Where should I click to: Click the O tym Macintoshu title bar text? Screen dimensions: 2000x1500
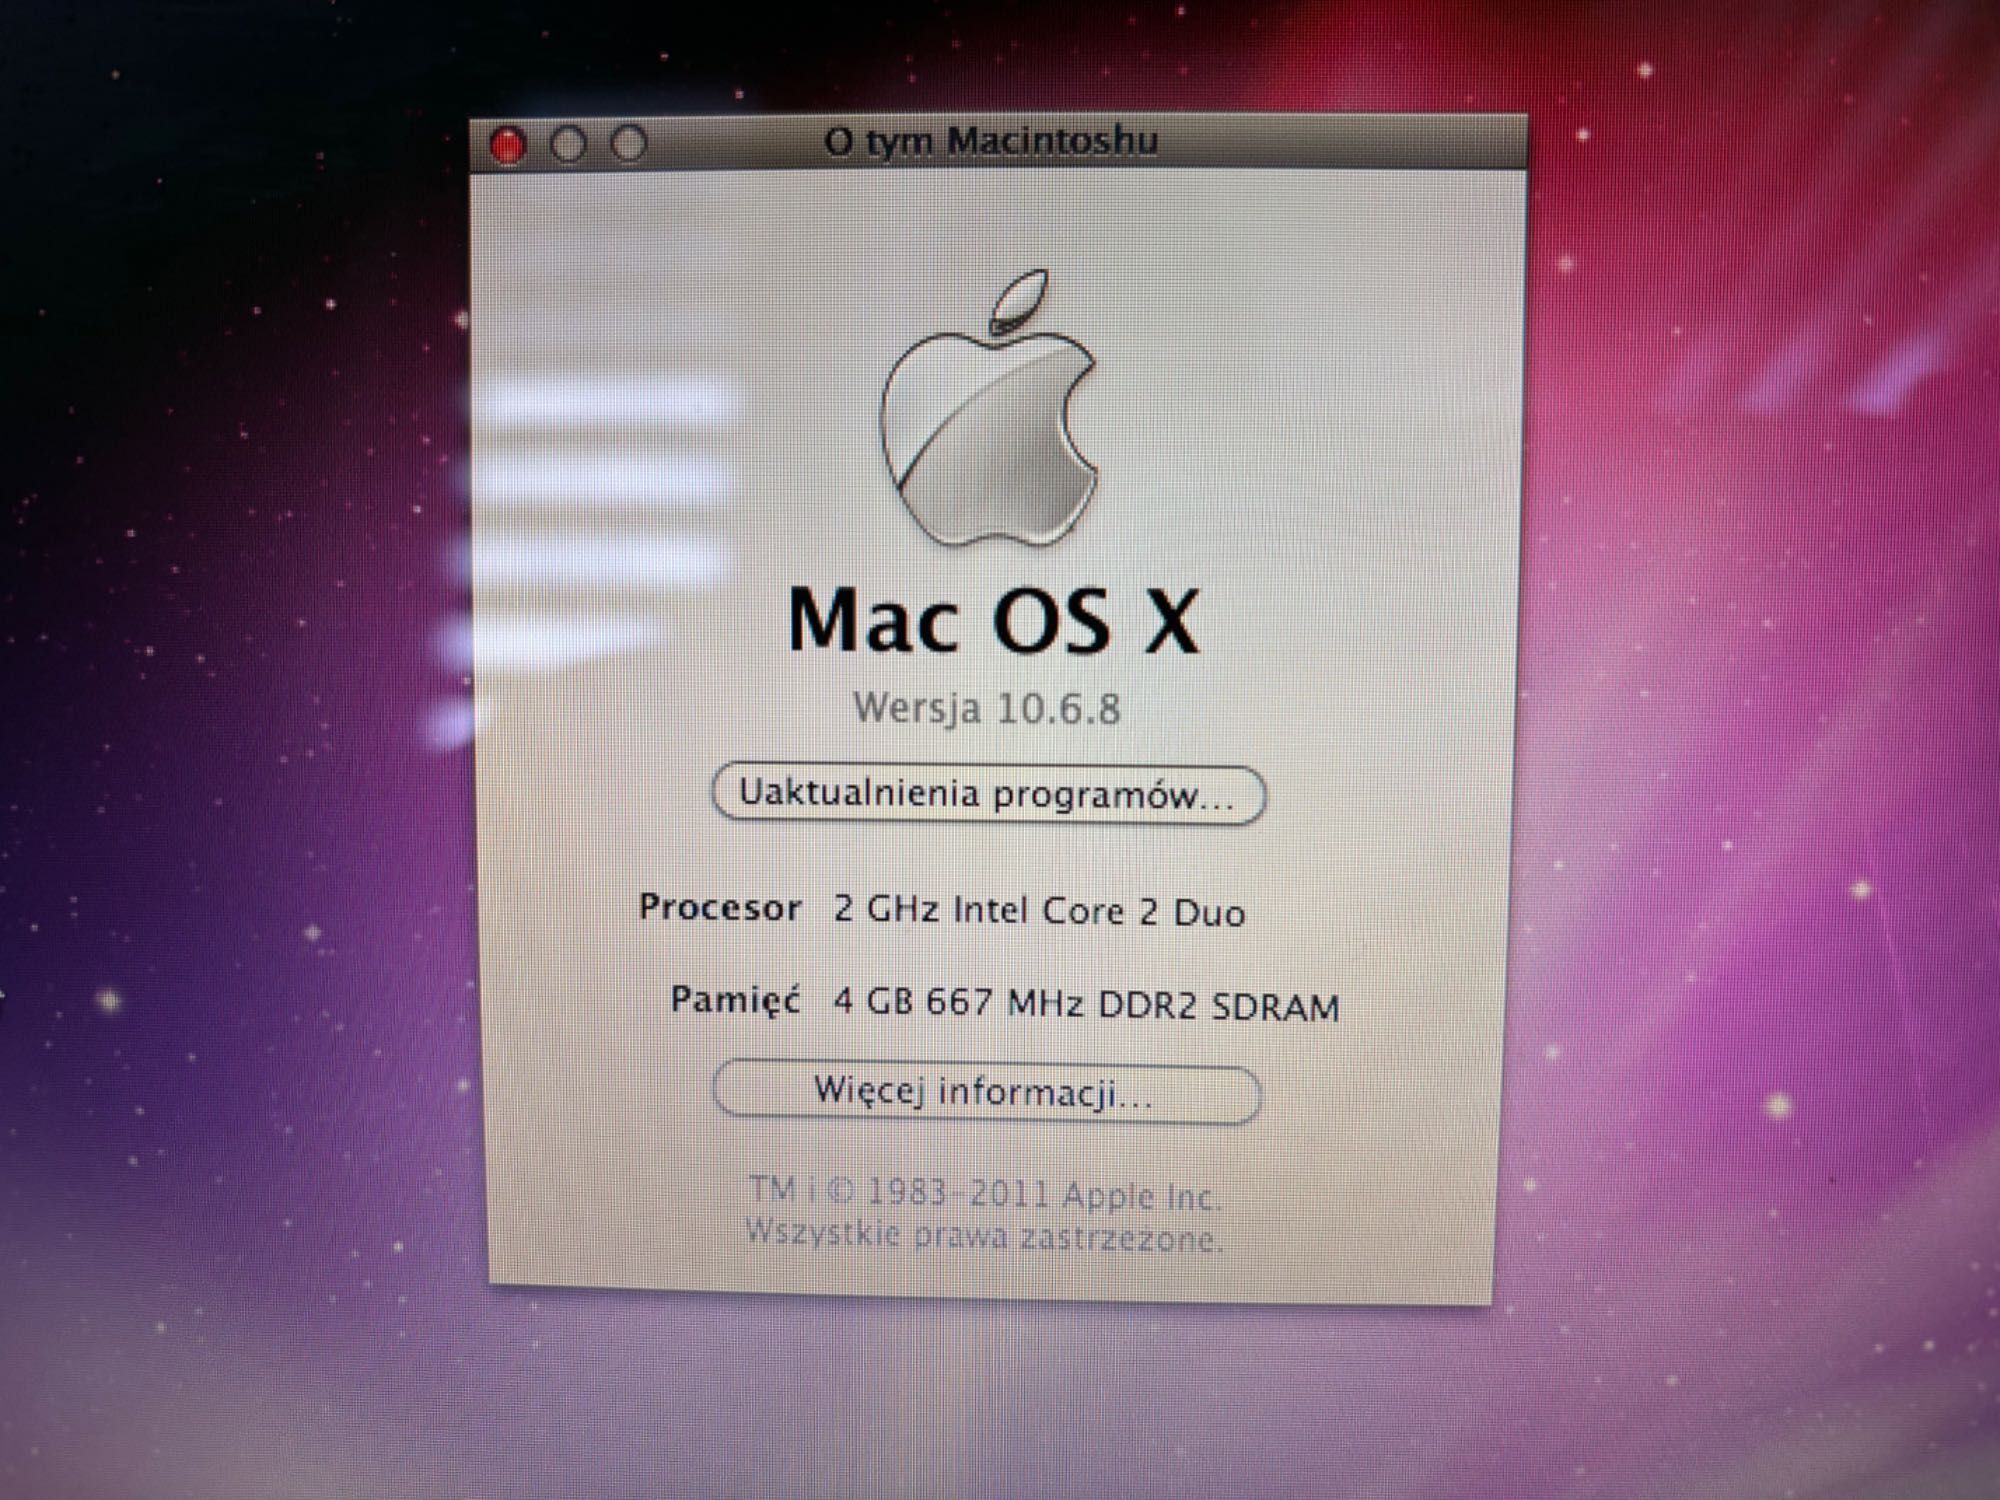click(x=991, y=142)
